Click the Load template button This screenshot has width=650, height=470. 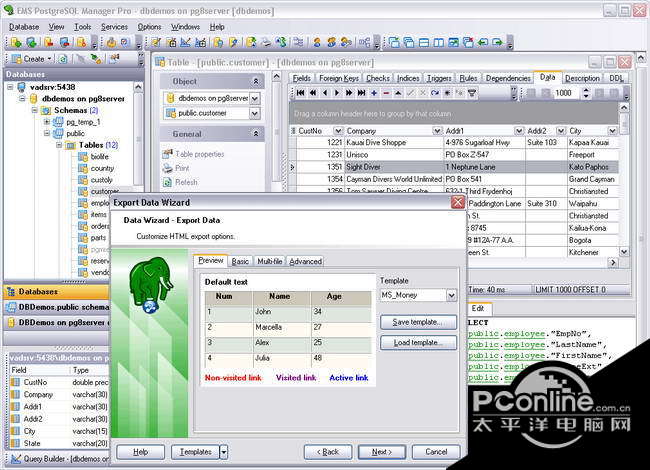pyautogui.click(x=418, y=343)
